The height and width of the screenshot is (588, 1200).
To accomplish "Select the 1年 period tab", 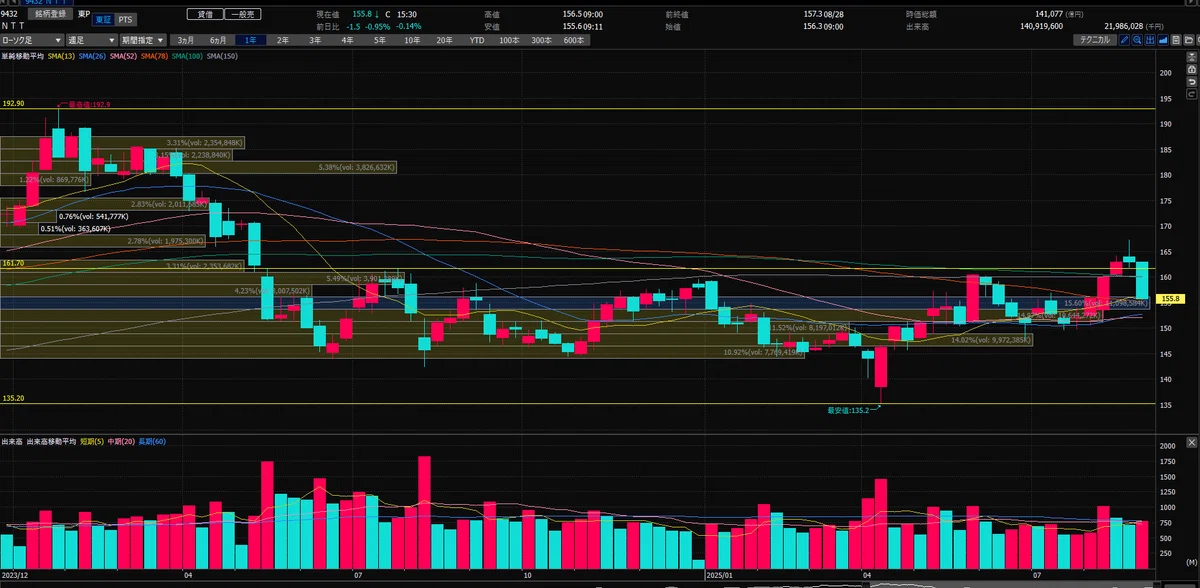I will coord(250,40).
